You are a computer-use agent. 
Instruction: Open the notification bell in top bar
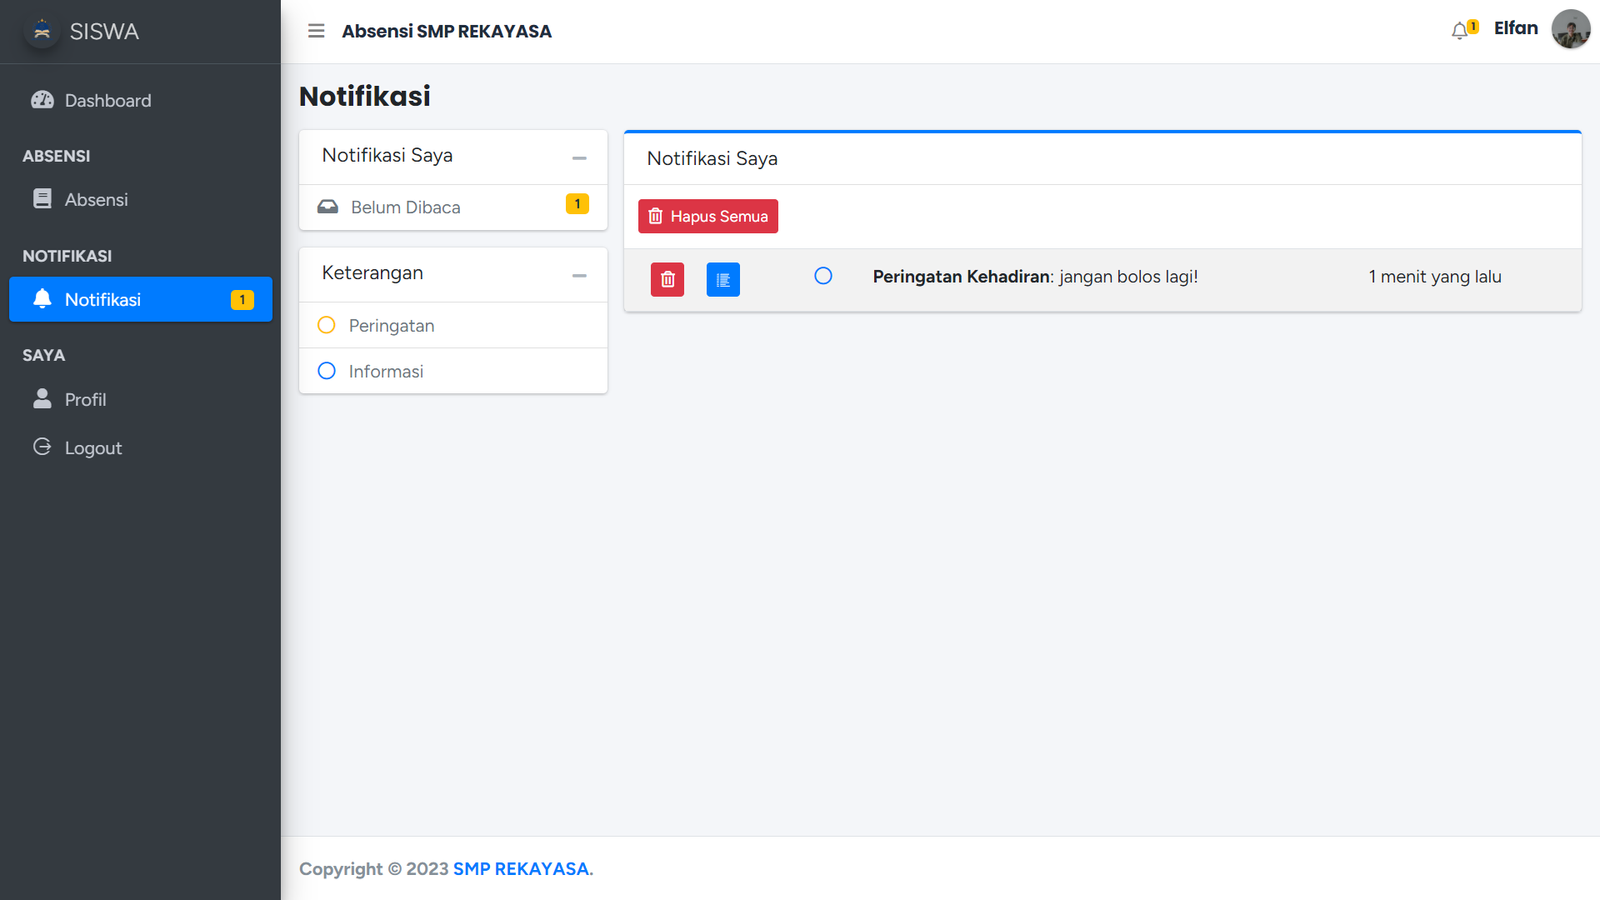[x=1461, y=30]
